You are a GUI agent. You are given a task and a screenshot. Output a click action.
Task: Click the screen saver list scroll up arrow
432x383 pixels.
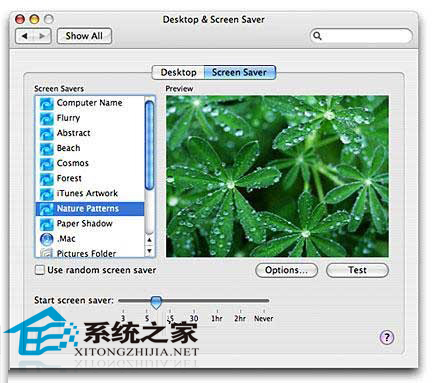pos(149,240)
